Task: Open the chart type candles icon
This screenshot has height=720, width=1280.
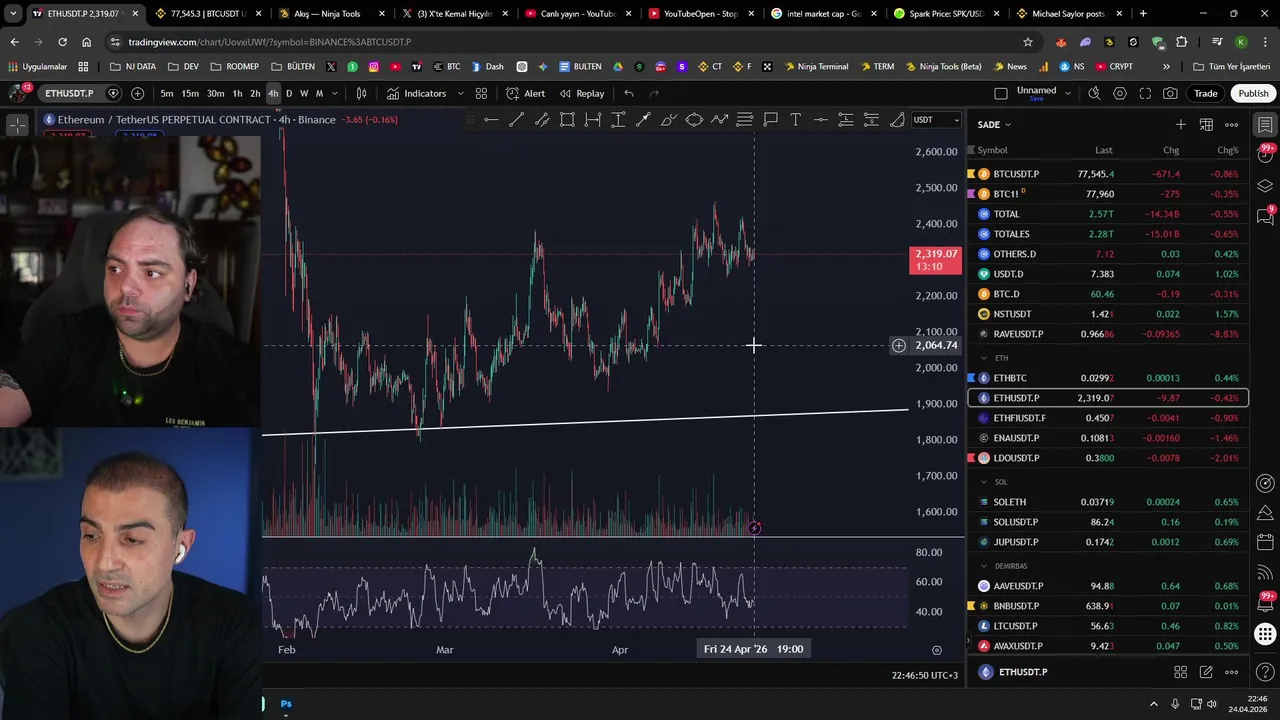Action: pos(361,93)
